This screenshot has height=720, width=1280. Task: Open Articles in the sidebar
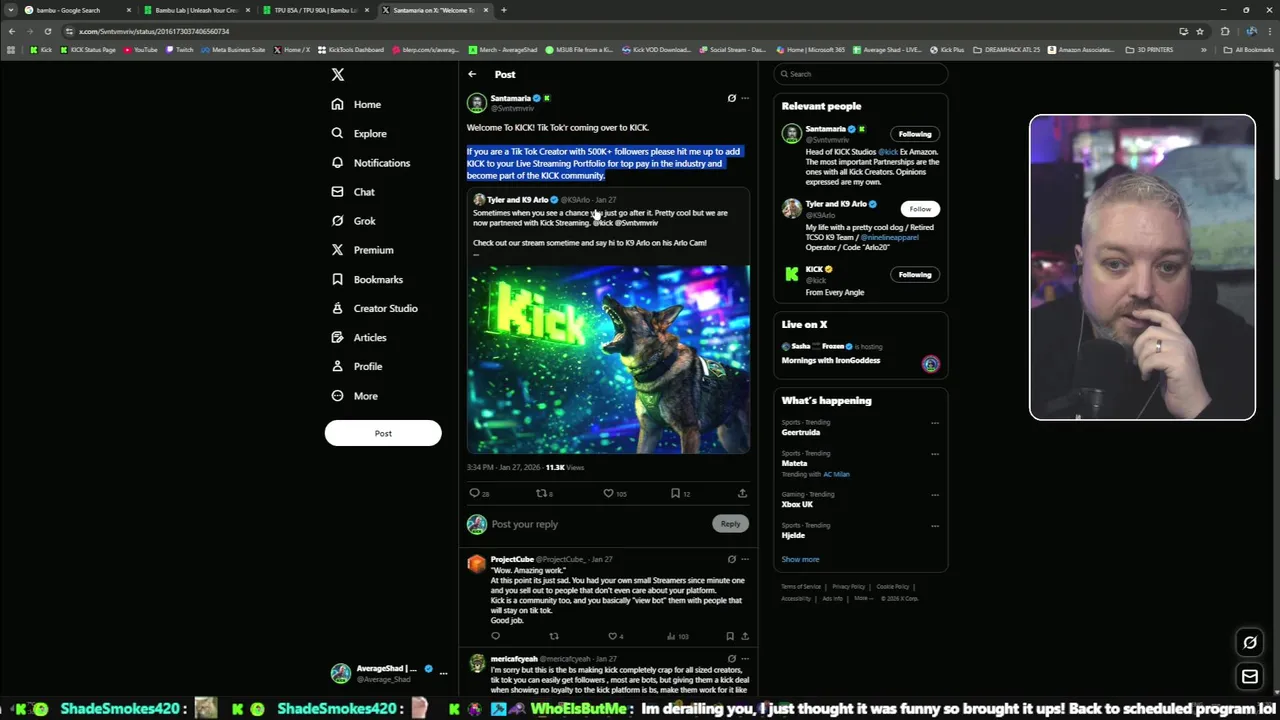tap(358, 337)
